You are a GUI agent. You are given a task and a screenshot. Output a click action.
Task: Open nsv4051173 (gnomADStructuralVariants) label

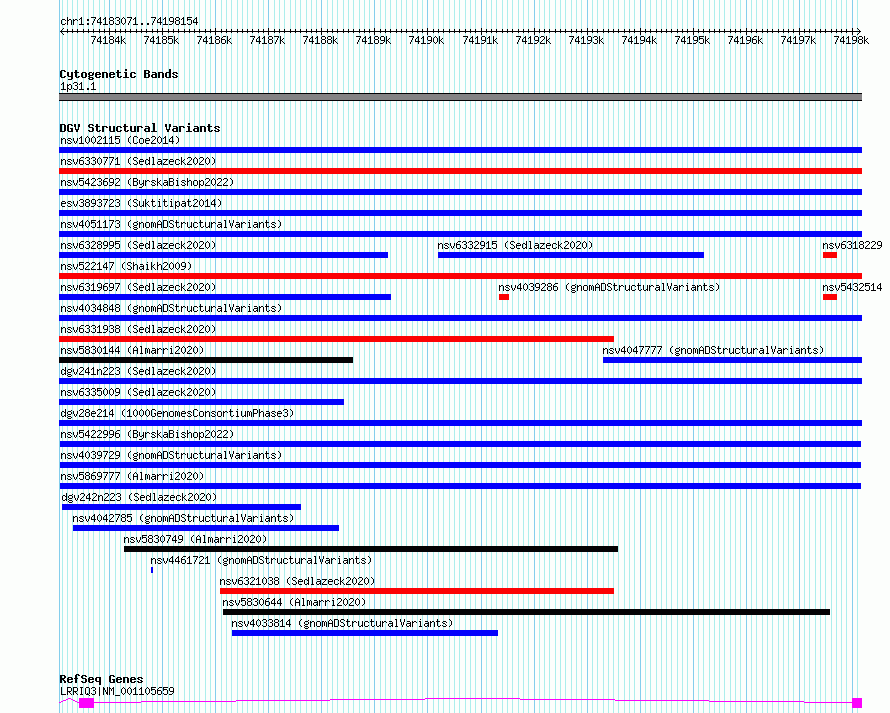click(x=171, y=224)
